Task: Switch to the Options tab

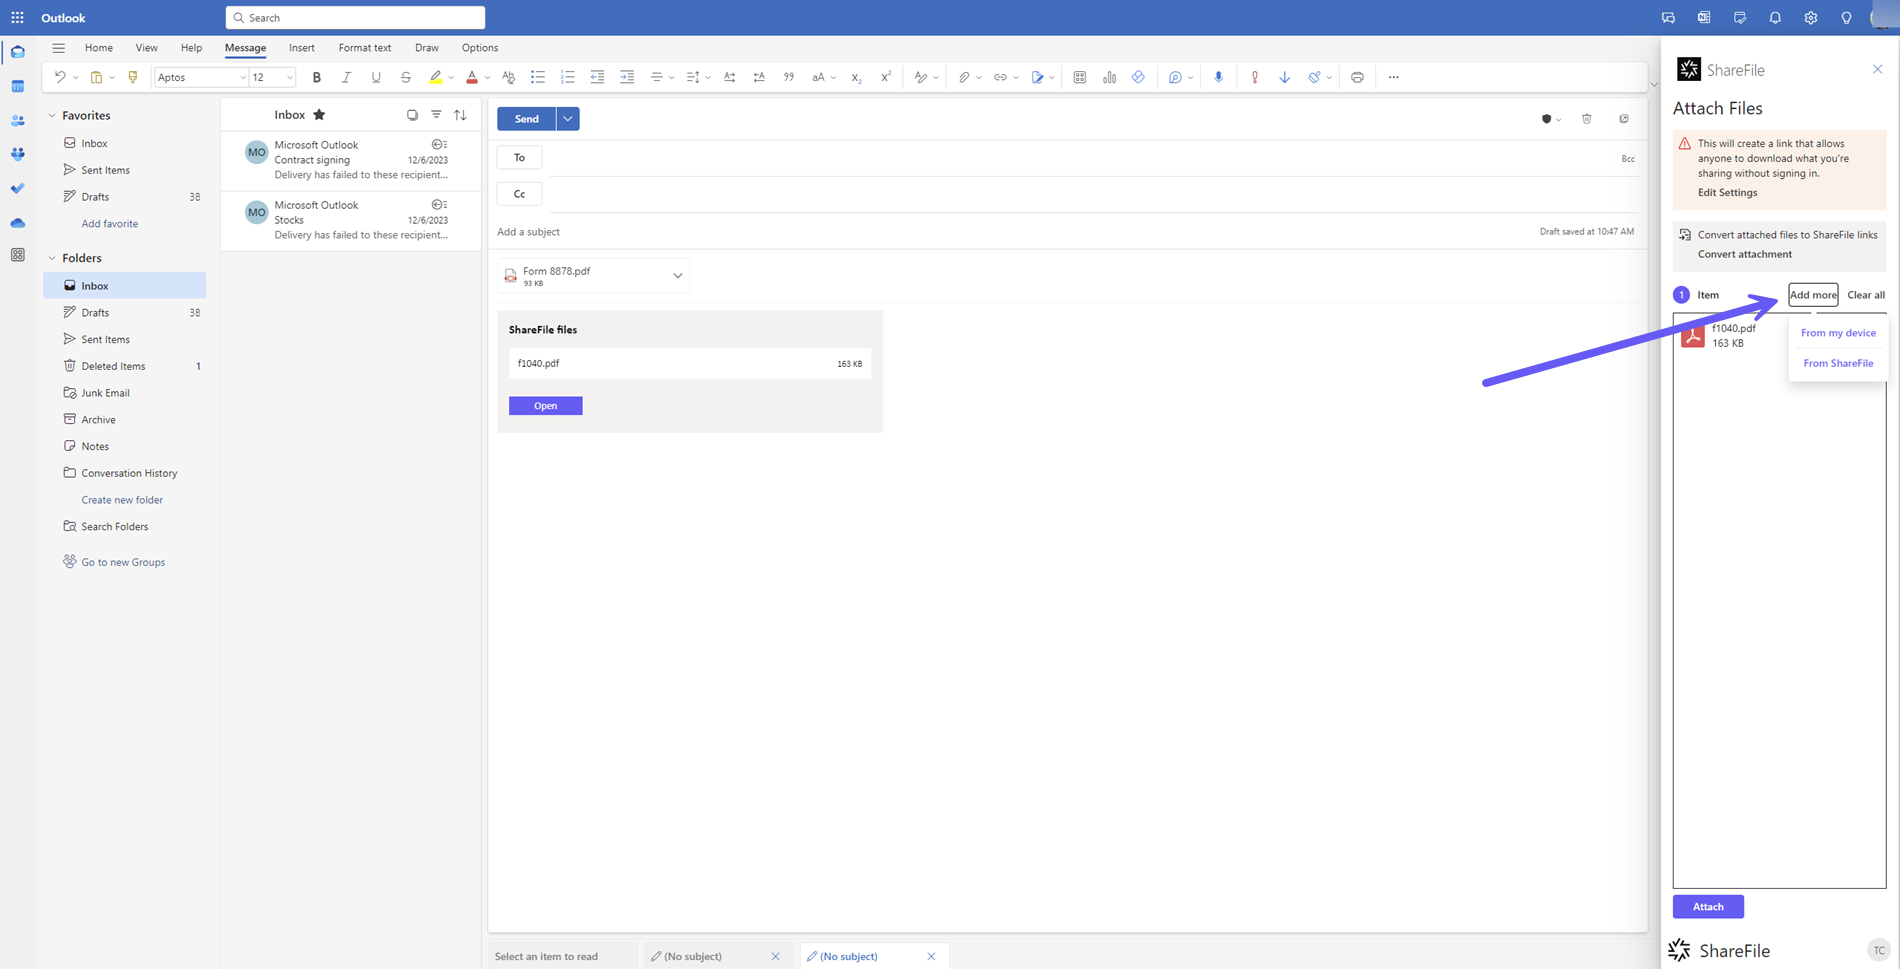Action: point(480,48)
